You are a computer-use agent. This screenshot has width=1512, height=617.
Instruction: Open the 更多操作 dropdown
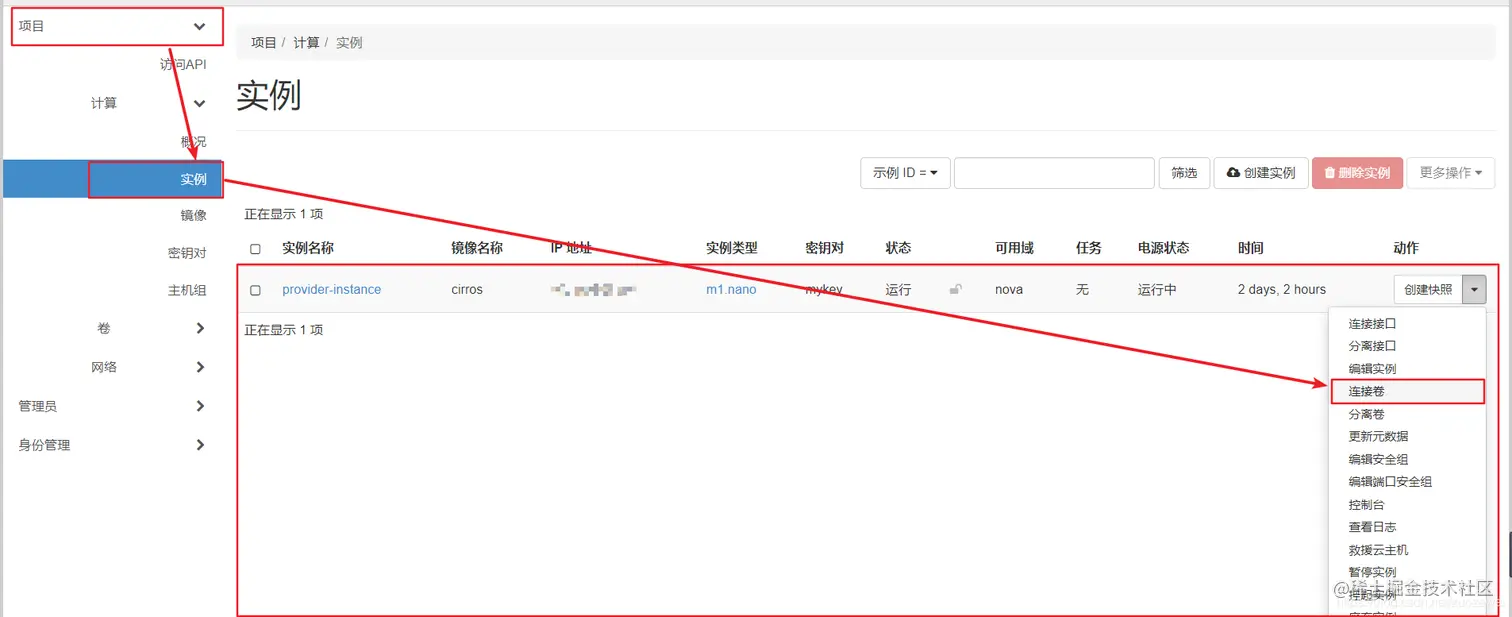pyautogui.click(x=1450, y=173)
